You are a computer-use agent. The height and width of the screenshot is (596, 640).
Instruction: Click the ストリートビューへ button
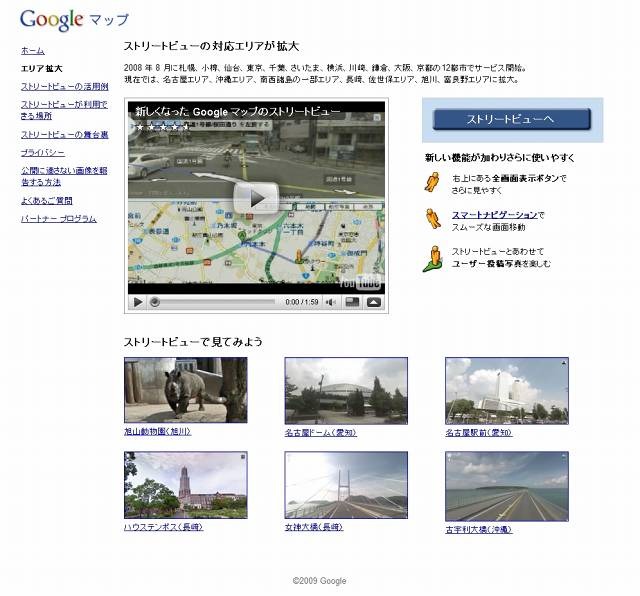point(511,119)
